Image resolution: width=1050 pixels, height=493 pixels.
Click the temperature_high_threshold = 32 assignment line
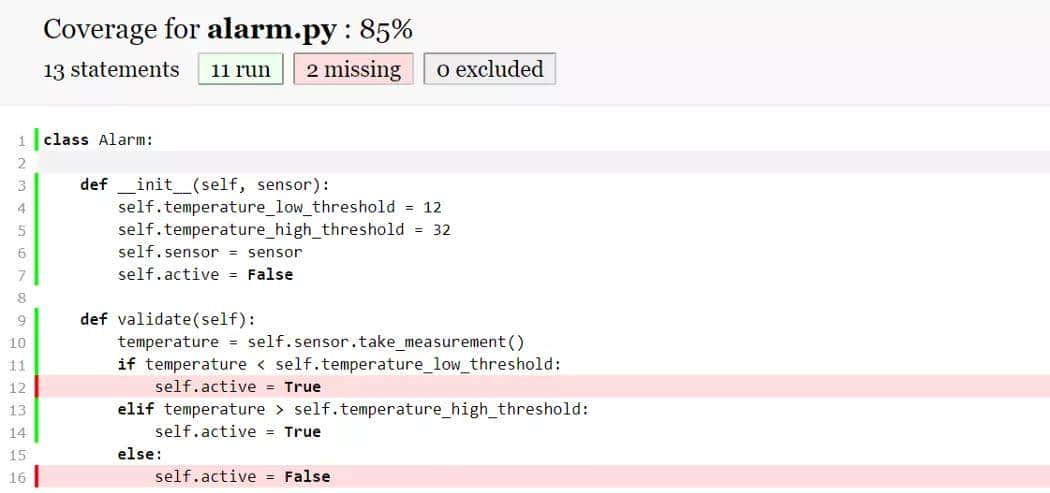pyautogui.click(x=284, y=230)
